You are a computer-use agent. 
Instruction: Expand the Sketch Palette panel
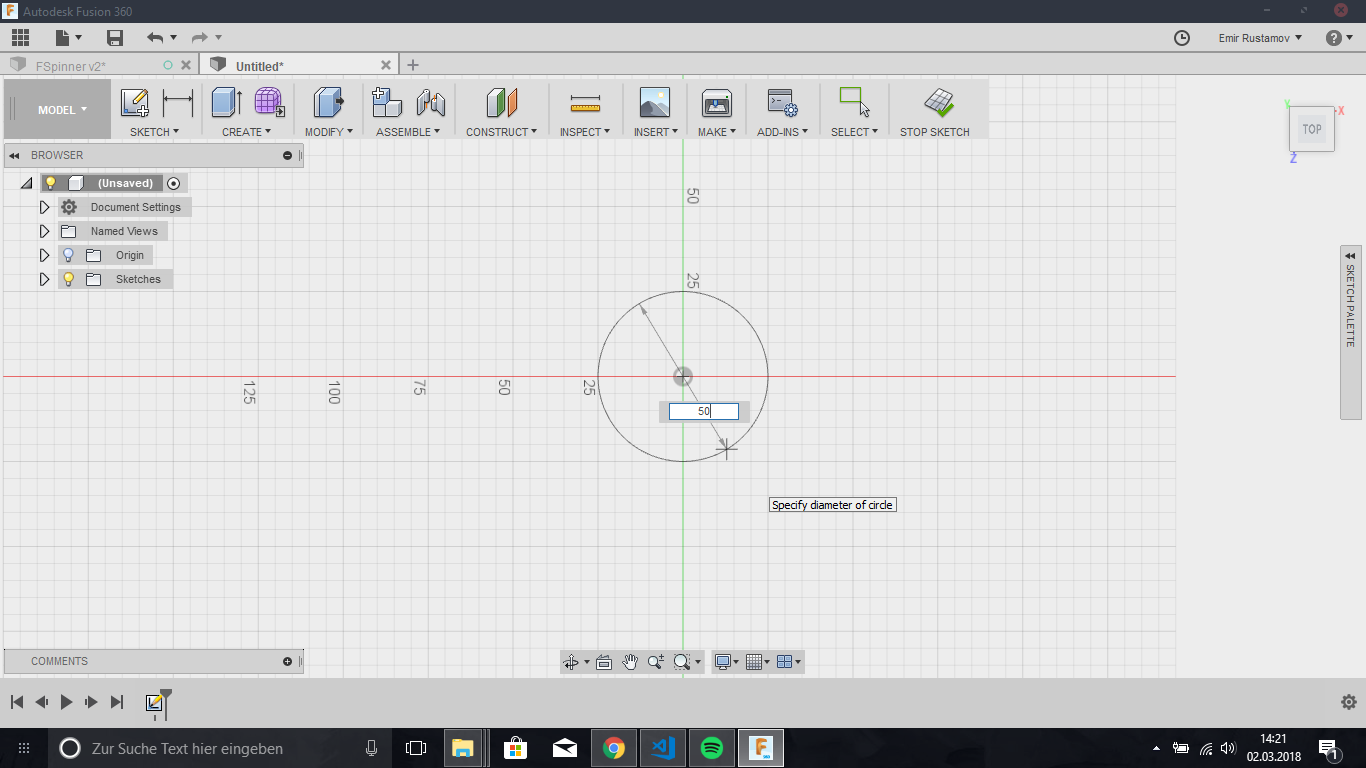[1350, 256]
